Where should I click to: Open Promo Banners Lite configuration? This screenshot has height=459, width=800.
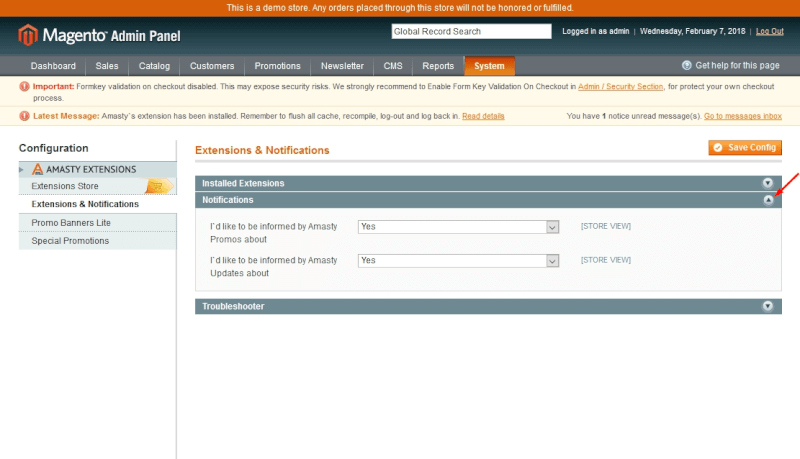click(71, 223)
